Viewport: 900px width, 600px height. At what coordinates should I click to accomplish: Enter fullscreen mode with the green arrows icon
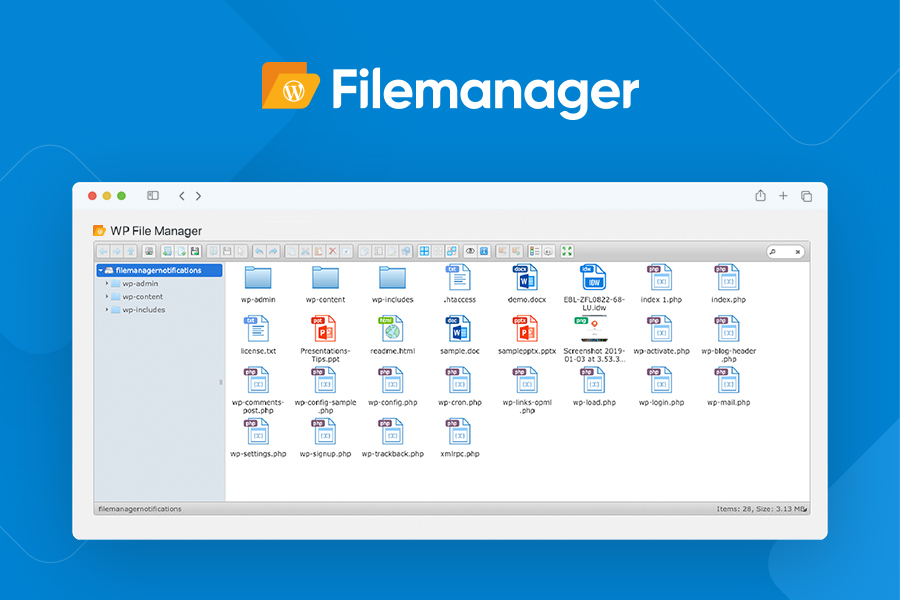coord(567,251)
